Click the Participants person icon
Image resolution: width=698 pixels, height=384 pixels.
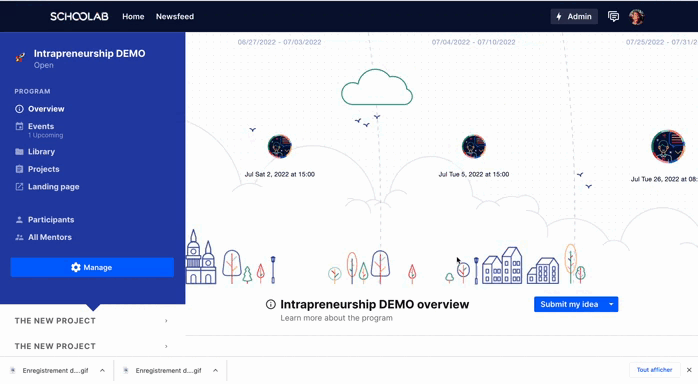(x=19, y=220)
